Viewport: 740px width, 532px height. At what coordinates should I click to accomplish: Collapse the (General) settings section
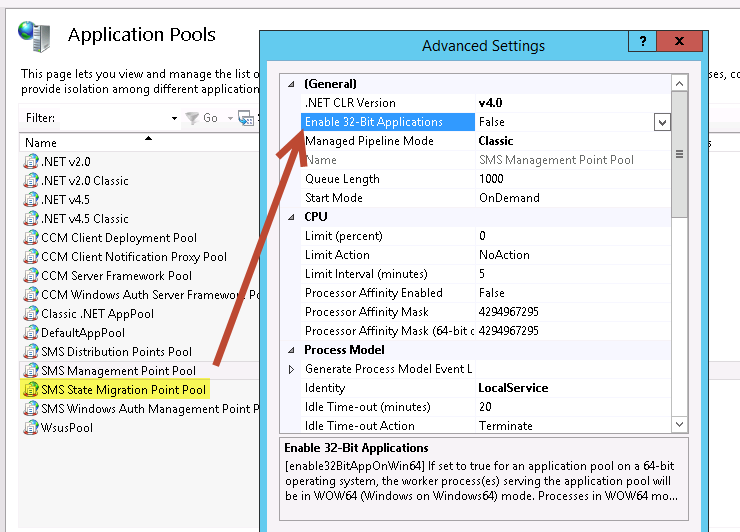pos(292,84)
